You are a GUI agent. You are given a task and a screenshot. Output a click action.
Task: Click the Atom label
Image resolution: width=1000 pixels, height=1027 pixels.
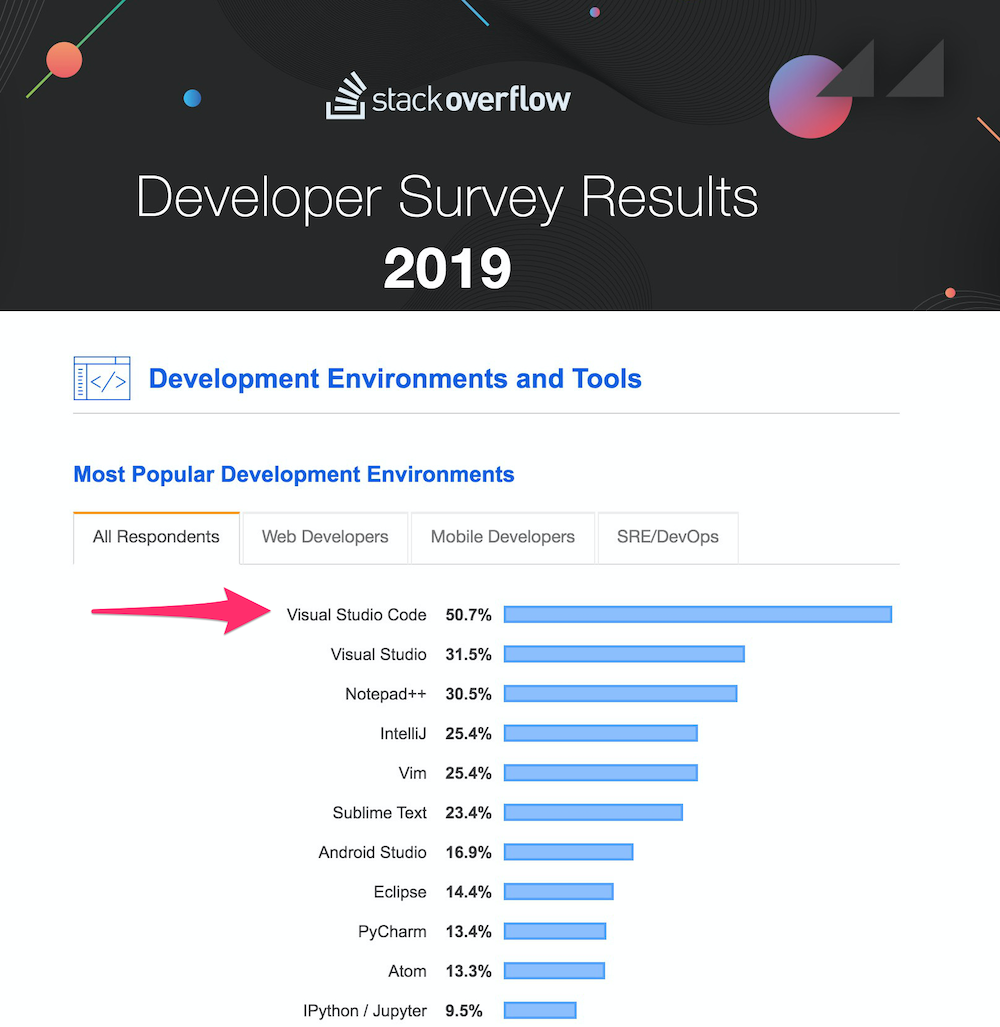click(407, 971)
